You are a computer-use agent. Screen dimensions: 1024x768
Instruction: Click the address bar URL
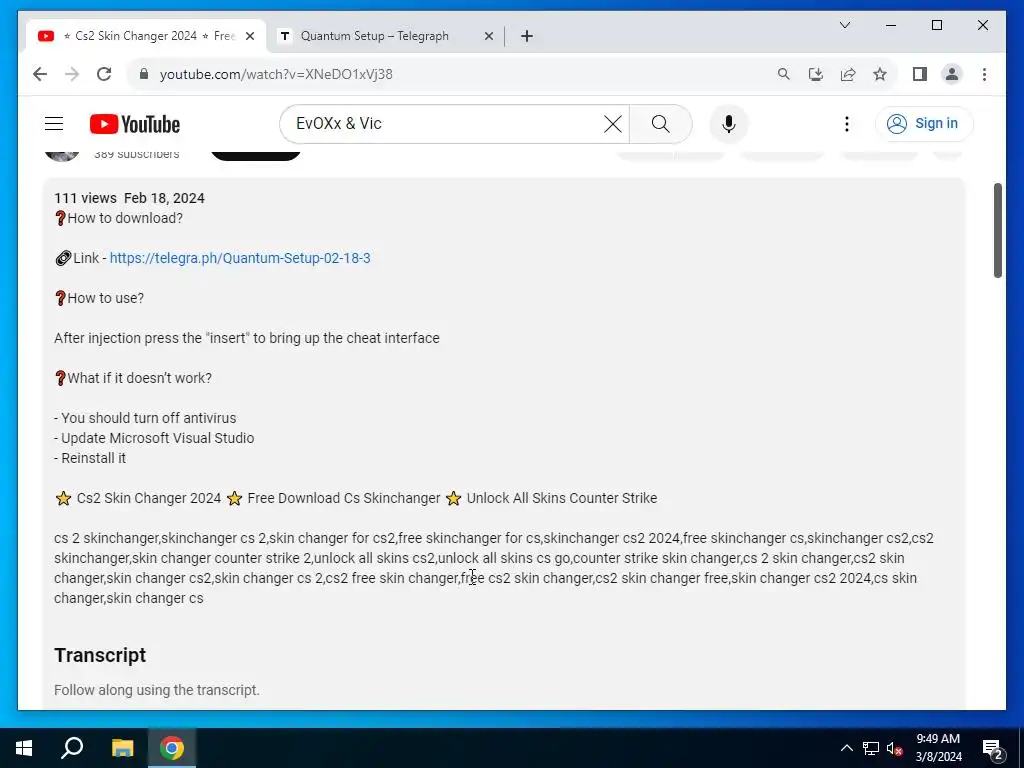[x=276, y=74]
